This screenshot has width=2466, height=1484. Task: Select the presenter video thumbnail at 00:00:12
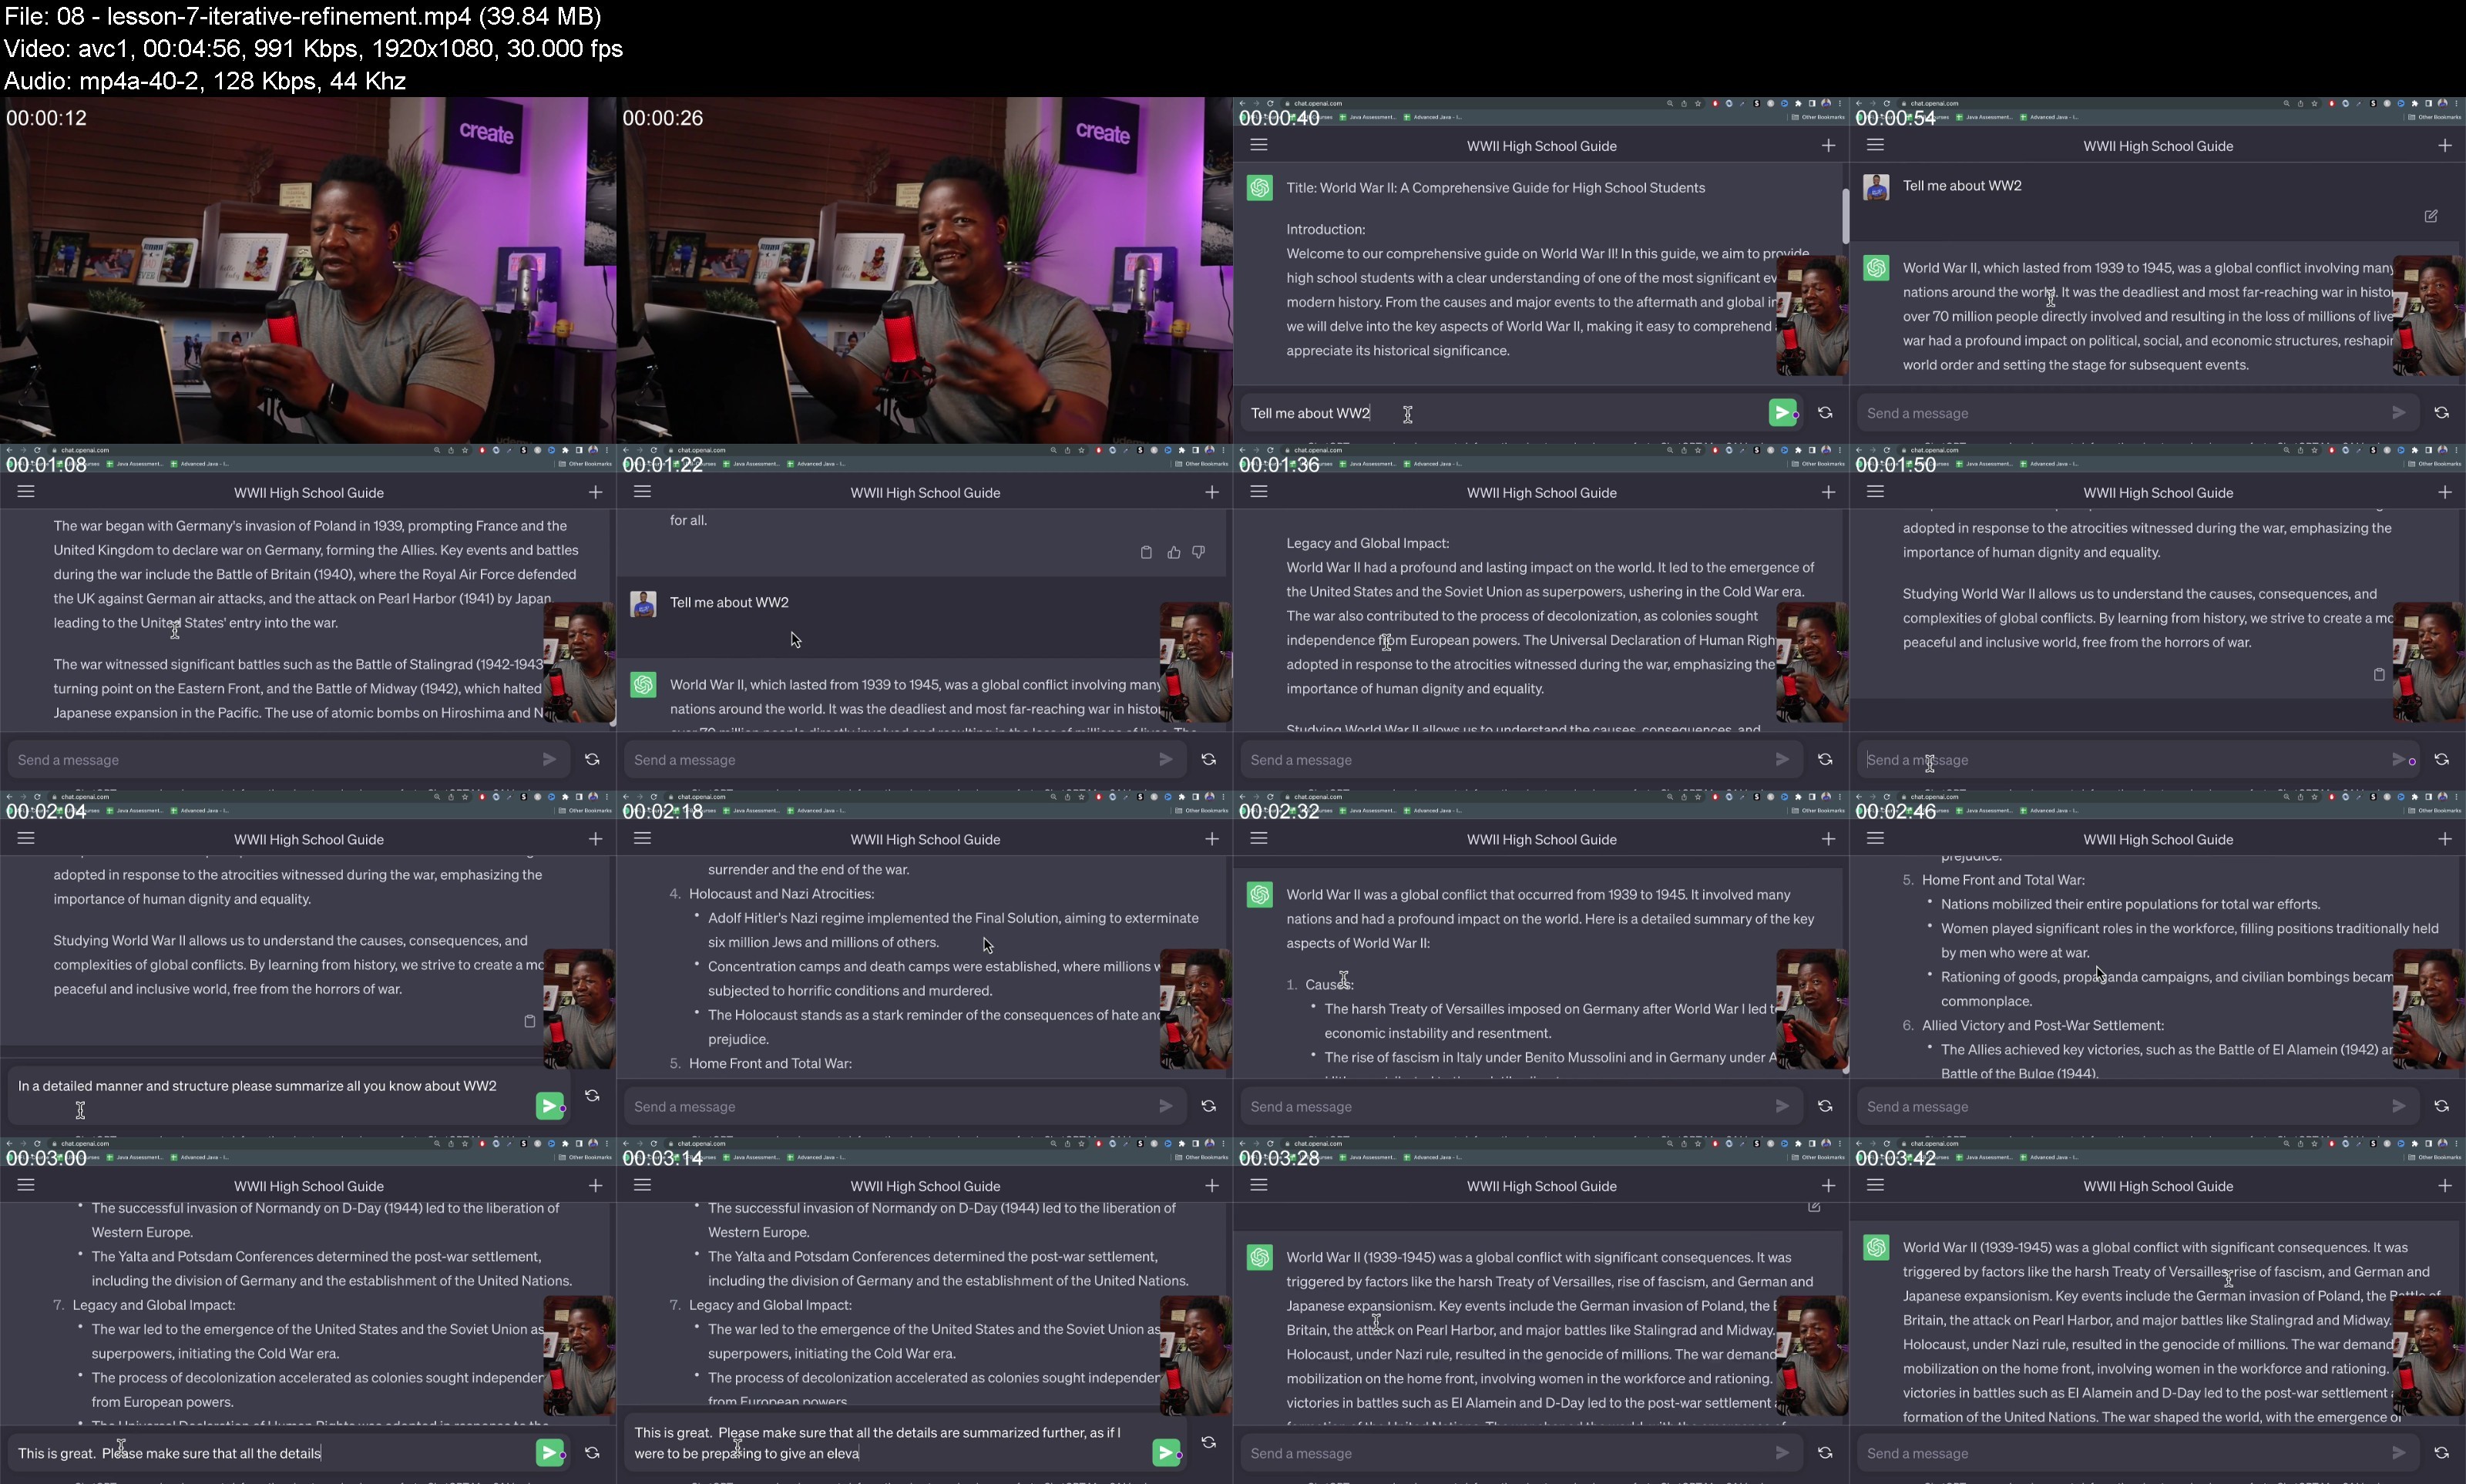[x=308, y=270]
